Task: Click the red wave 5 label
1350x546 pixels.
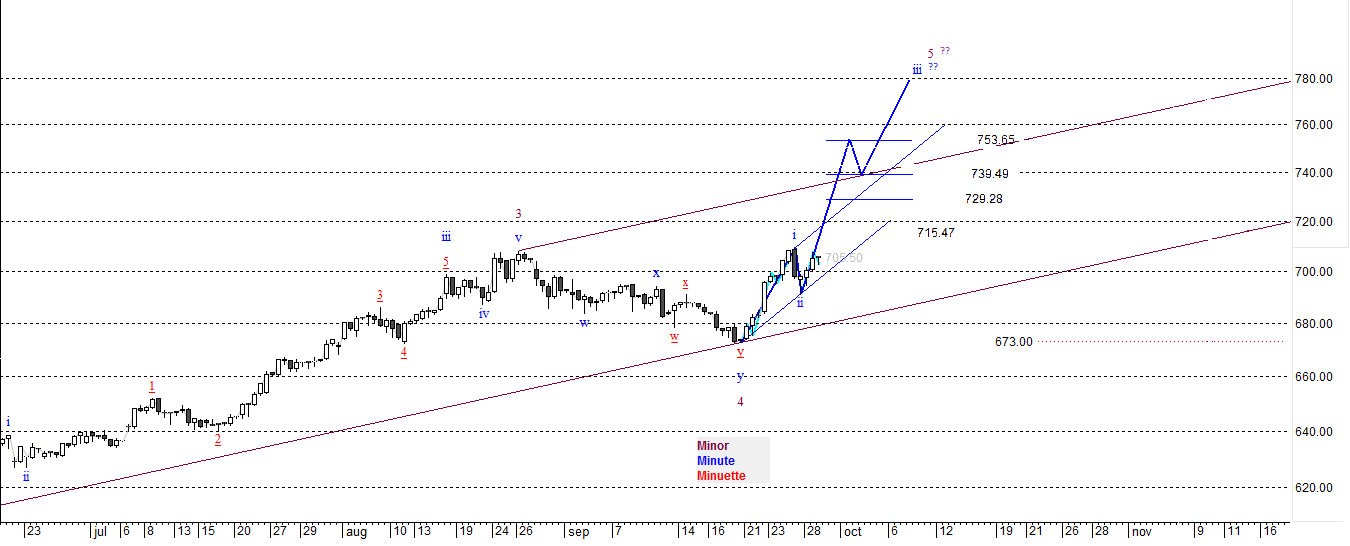Action: pos(446,263)
